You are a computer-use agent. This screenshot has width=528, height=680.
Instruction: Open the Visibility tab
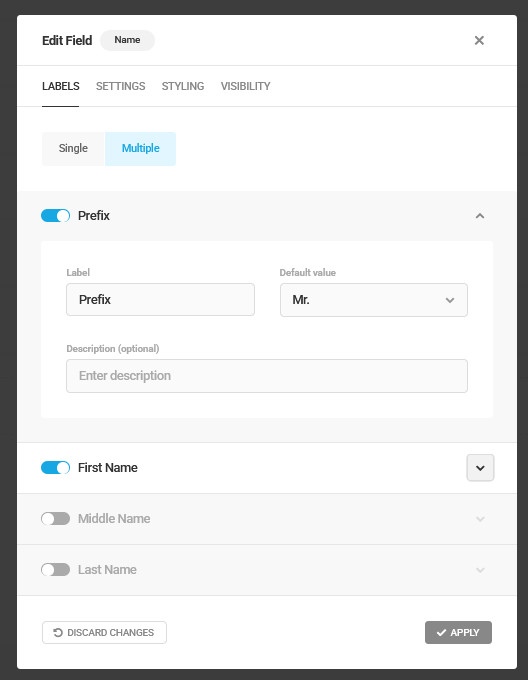(x=245, y=86)
